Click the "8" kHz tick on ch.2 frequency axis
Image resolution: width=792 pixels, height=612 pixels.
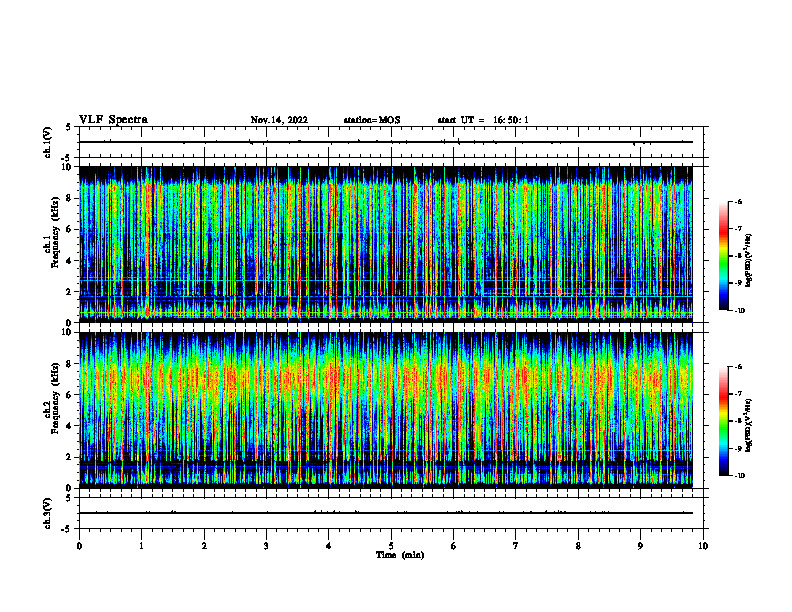pyautogui.click(x=70, y=364)
